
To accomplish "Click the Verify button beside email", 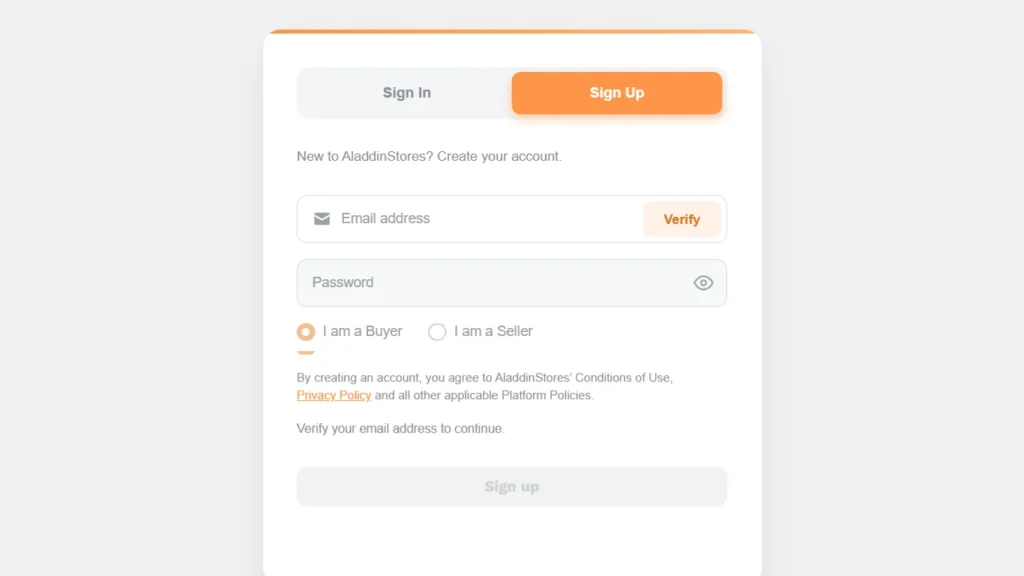I will click(682, 219).
